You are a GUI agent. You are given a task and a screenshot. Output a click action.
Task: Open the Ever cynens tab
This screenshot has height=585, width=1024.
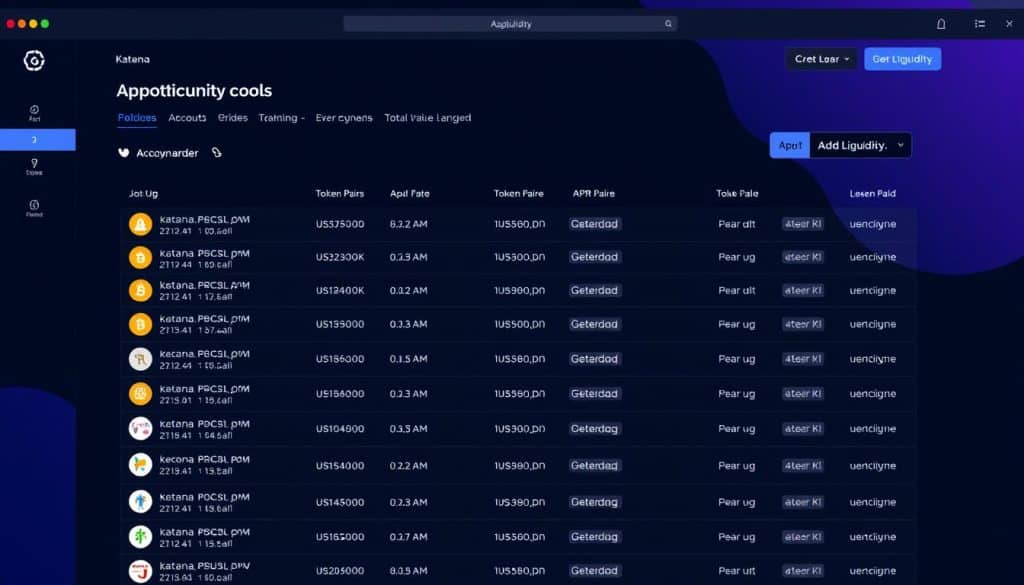344,118
